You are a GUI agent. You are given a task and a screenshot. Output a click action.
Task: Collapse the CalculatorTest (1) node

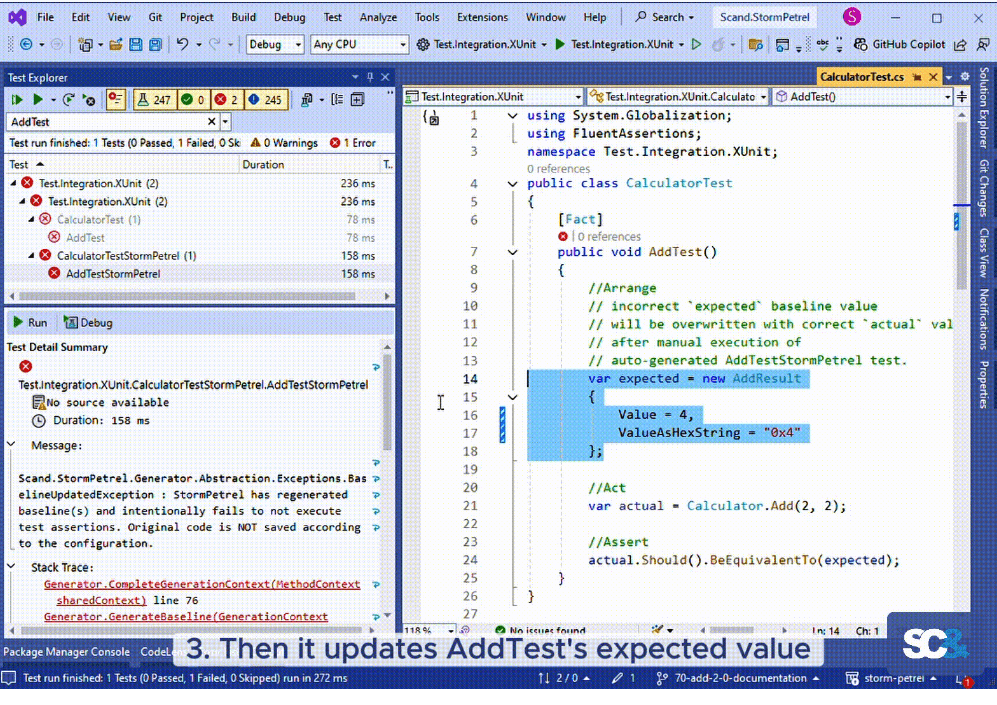[31, 219]
